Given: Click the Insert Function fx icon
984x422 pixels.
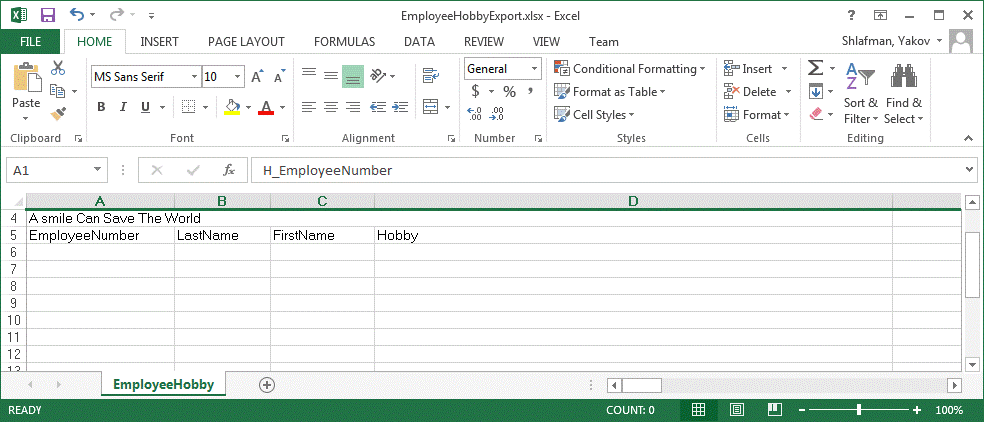Looking at the screenshot, I should coord(229,171).
